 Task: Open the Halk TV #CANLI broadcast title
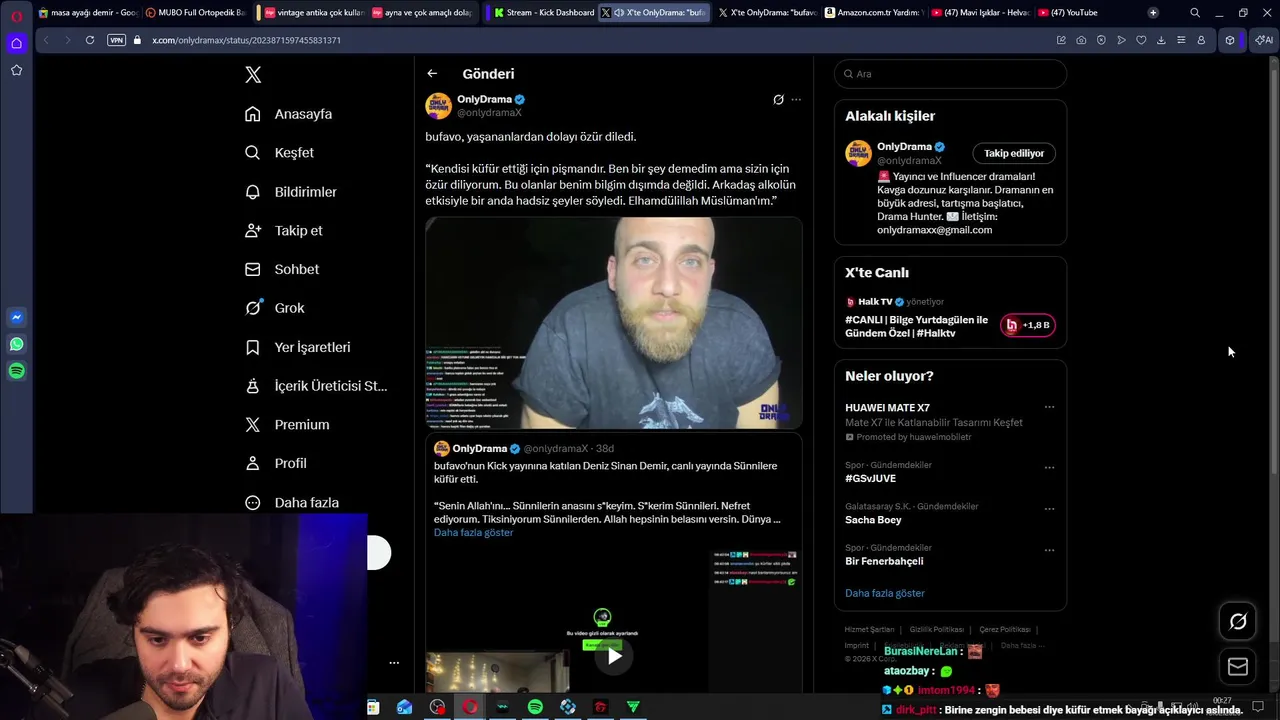[916, 327]
